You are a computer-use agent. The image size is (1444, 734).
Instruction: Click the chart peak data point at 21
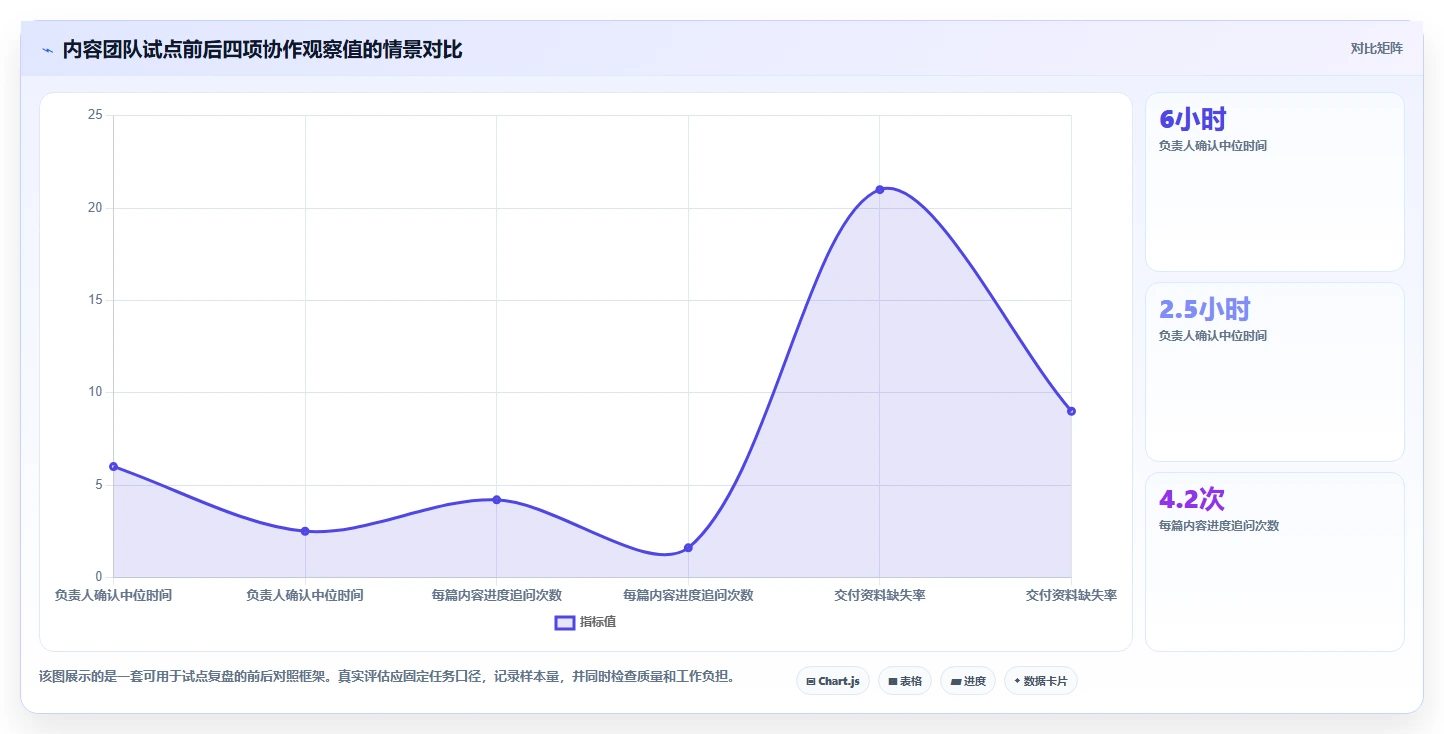880,189
